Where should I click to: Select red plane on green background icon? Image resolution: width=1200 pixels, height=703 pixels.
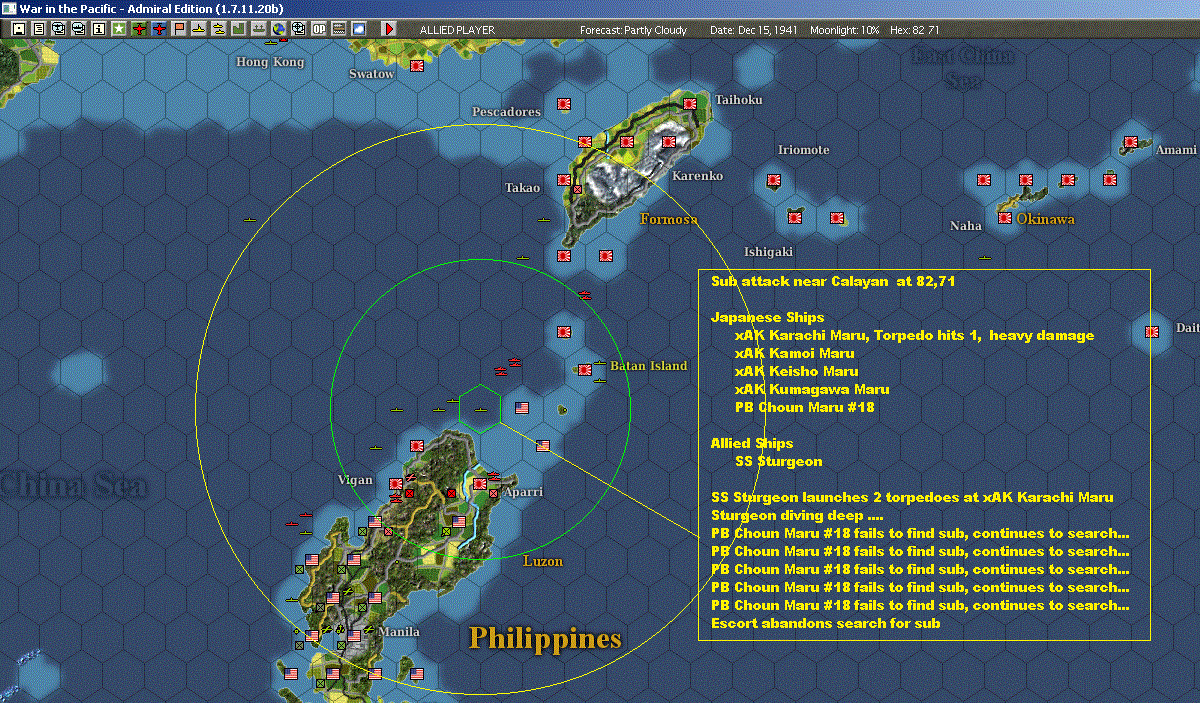tap(139, 29)
